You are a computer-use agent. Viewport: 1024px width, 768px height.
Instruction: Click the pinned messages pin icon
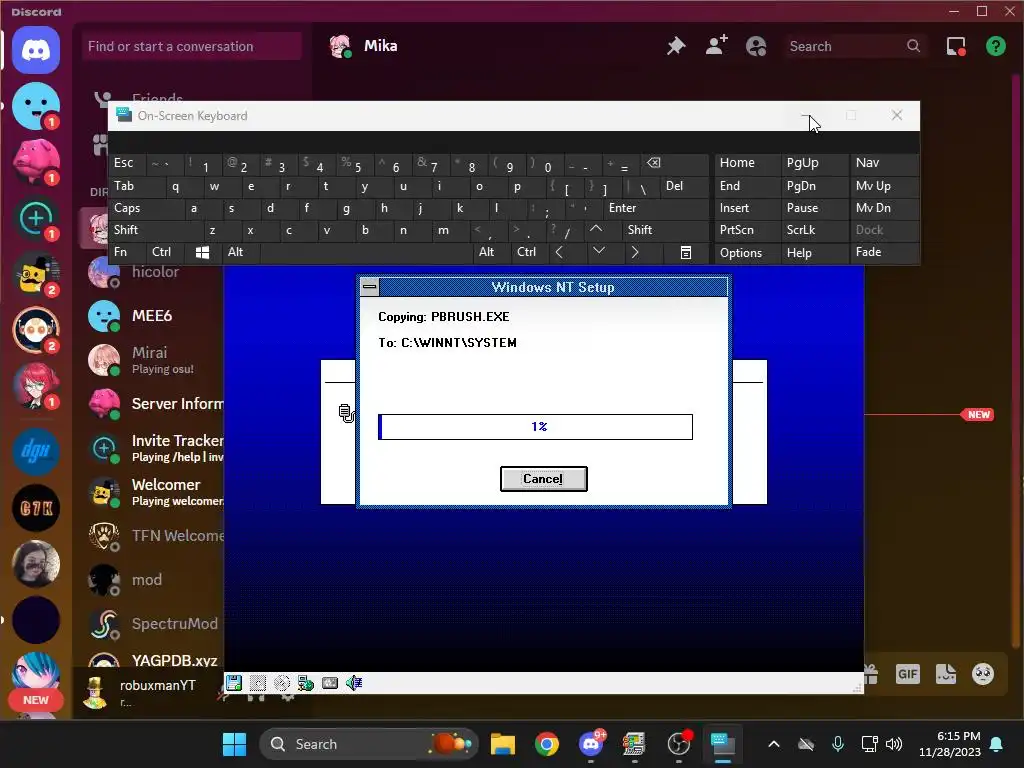pos(676,46)
